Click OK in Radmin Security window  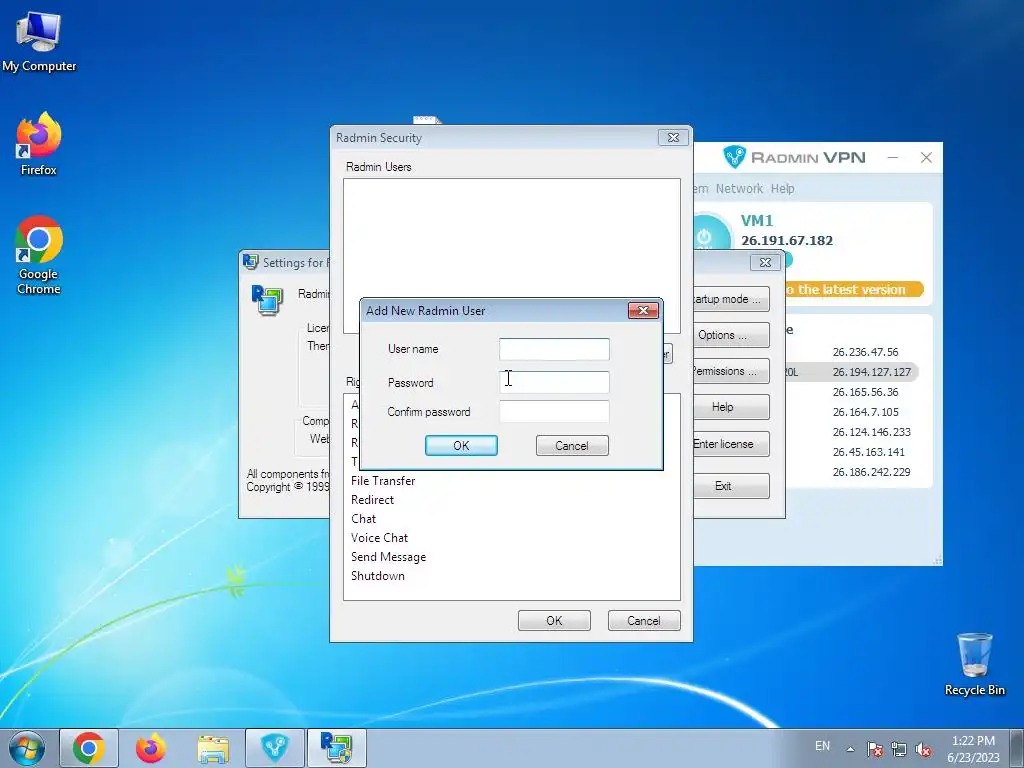coord(554,620)
